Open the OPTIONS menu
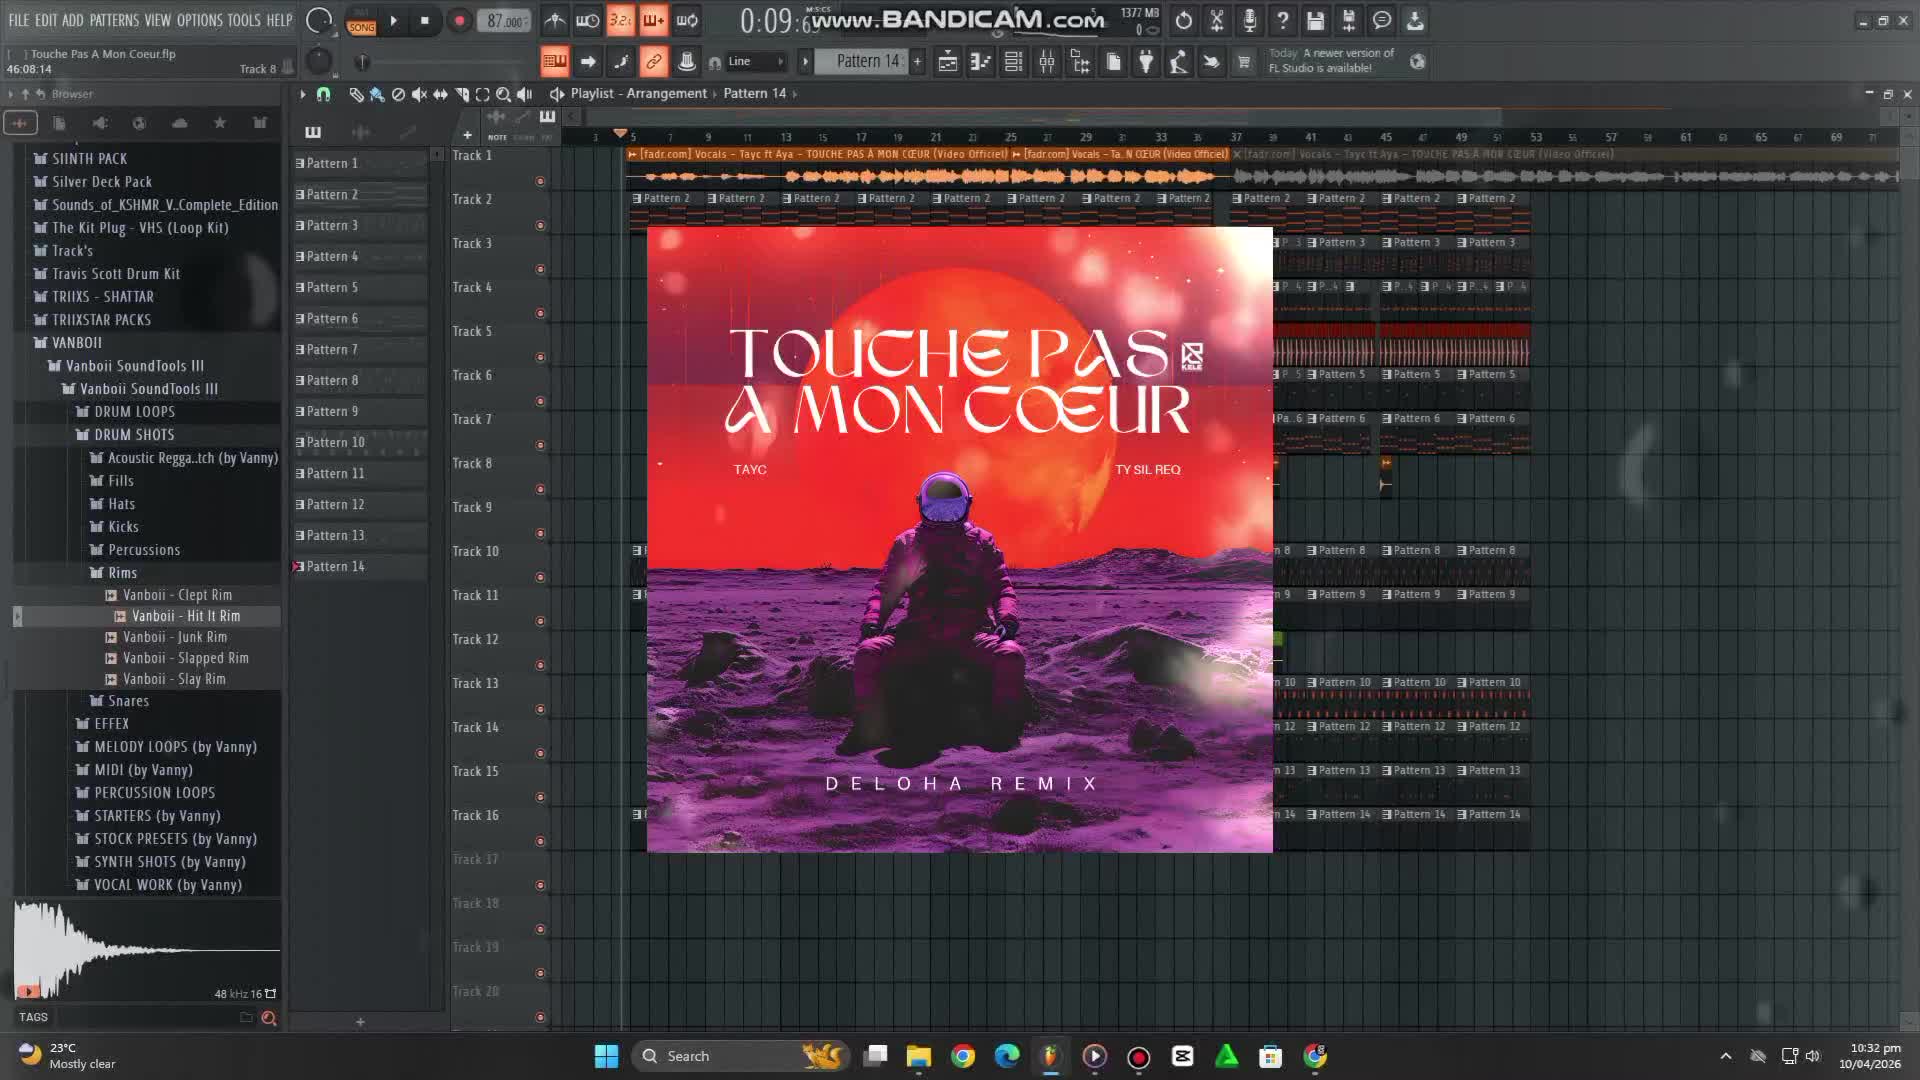The height and width of the screenshot is (1080, 1920). pos(200,20)
